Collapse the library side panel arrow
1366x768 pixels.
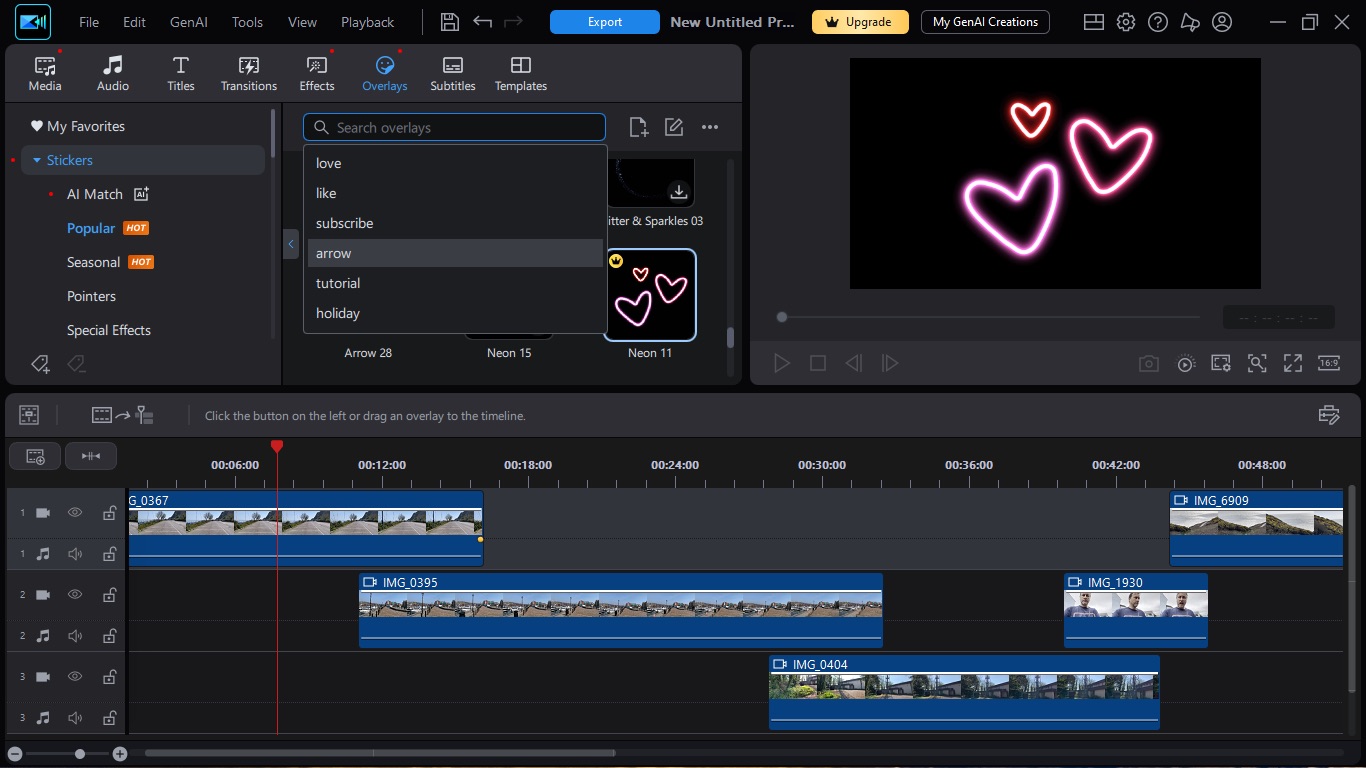tap(291, 244)
